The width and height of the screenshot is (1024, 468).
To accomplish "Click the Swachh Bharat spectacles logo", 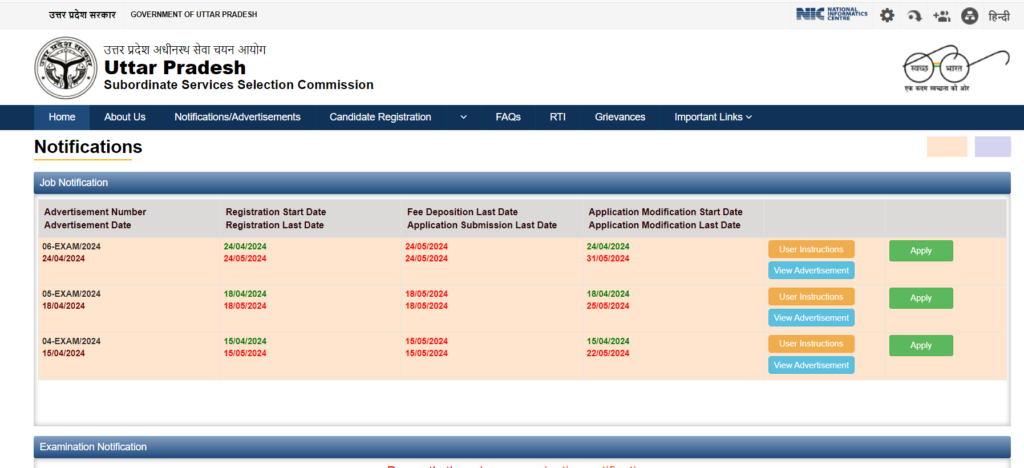I will tap(955, 69).
